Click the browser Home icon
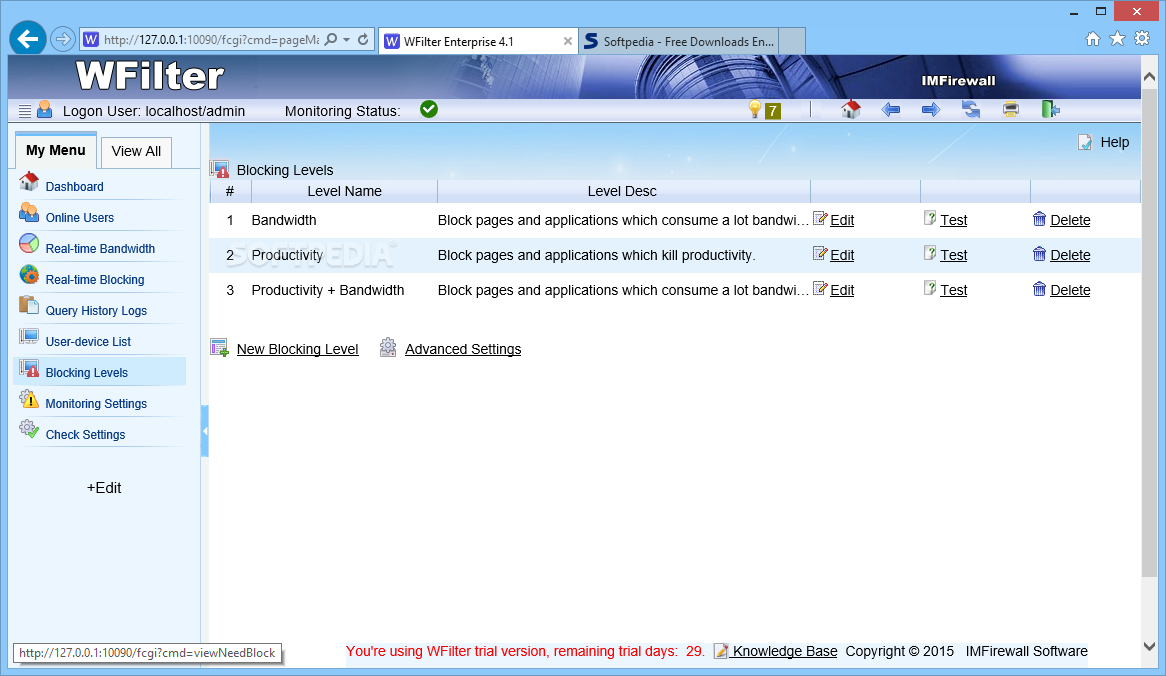This screenshot has height=676, width=1166. 1092,39
